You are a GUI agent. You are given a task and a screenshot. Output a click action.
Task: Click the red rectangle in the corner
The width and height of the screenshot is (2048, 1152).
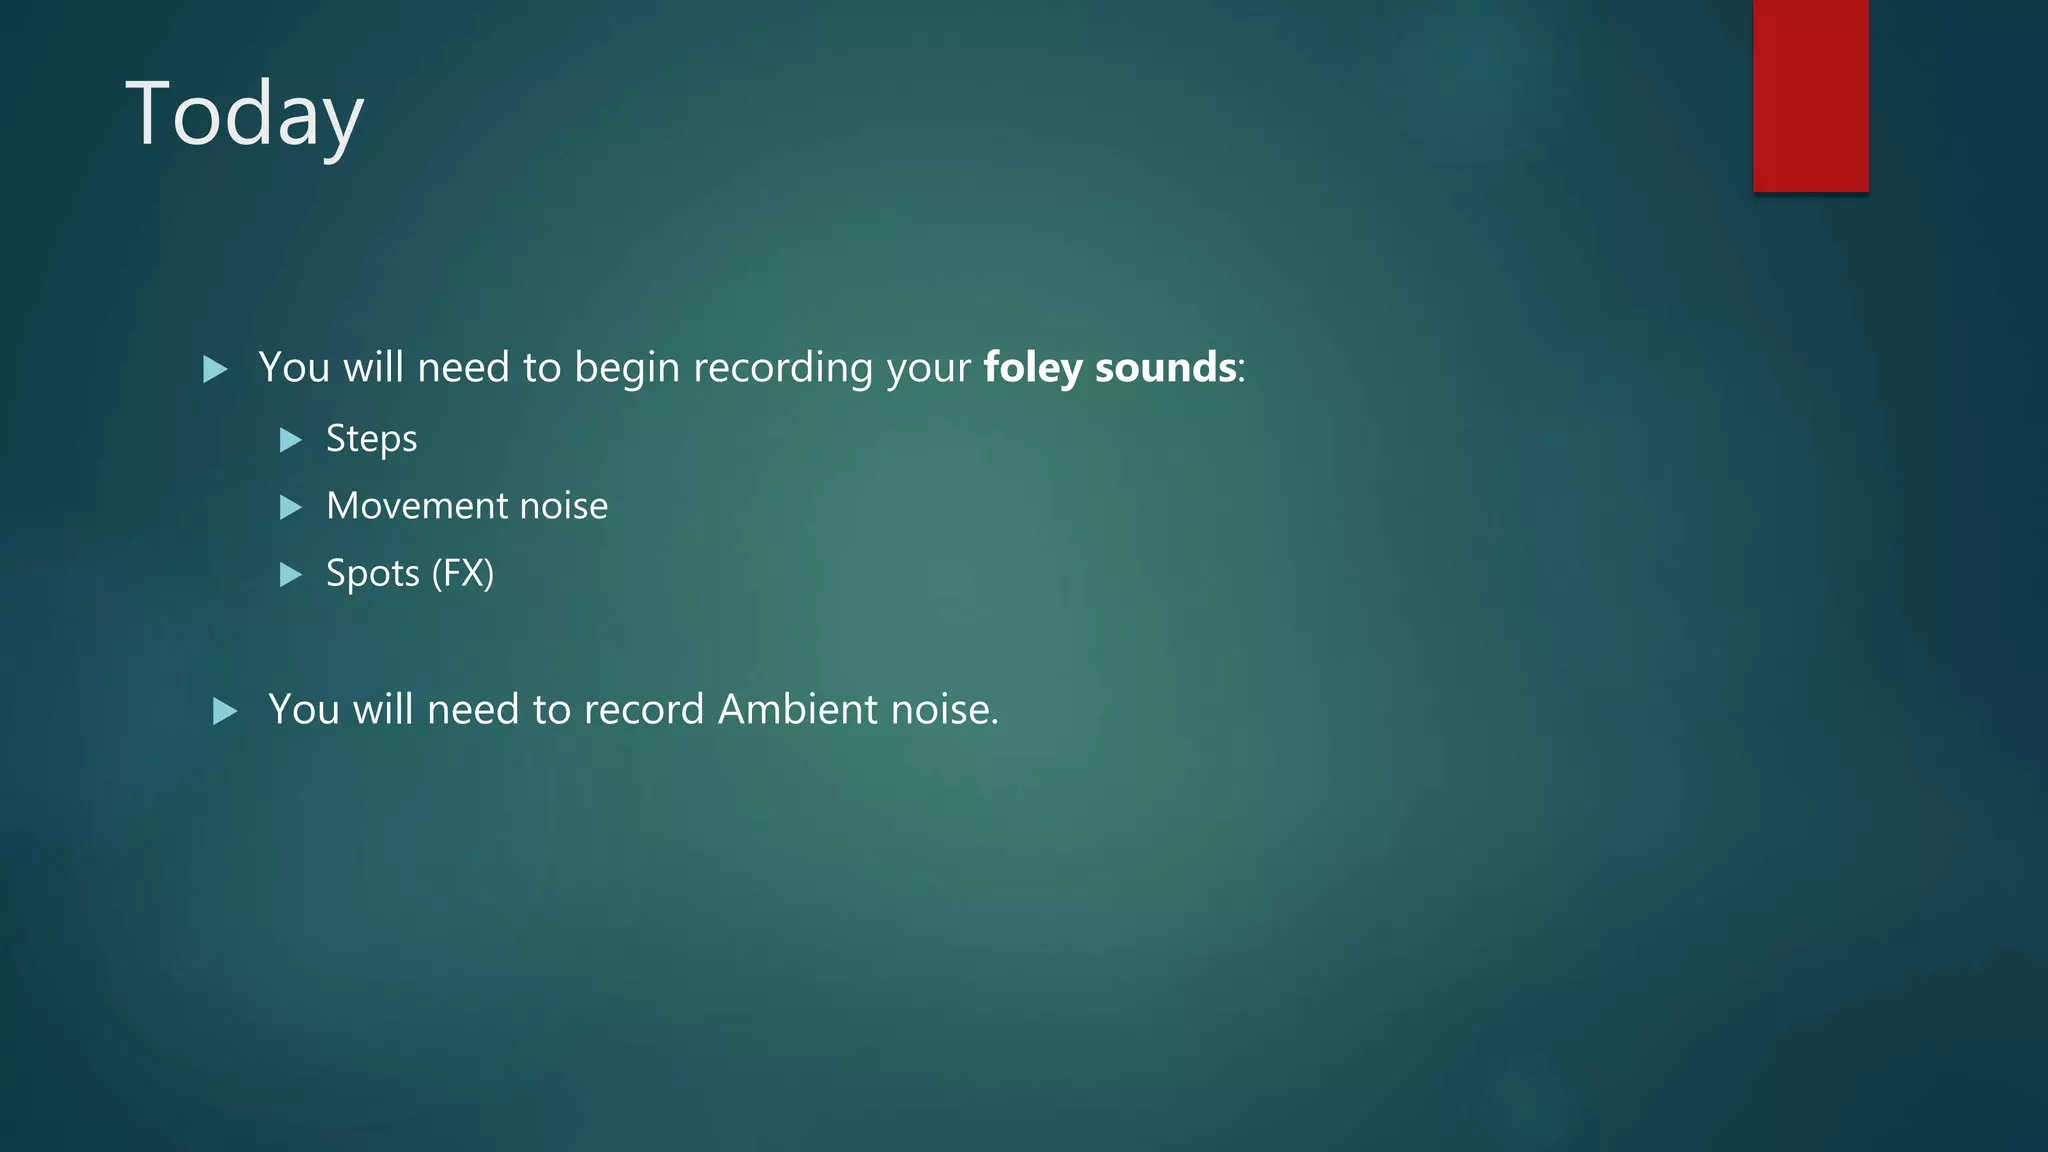click(1810, 96)
